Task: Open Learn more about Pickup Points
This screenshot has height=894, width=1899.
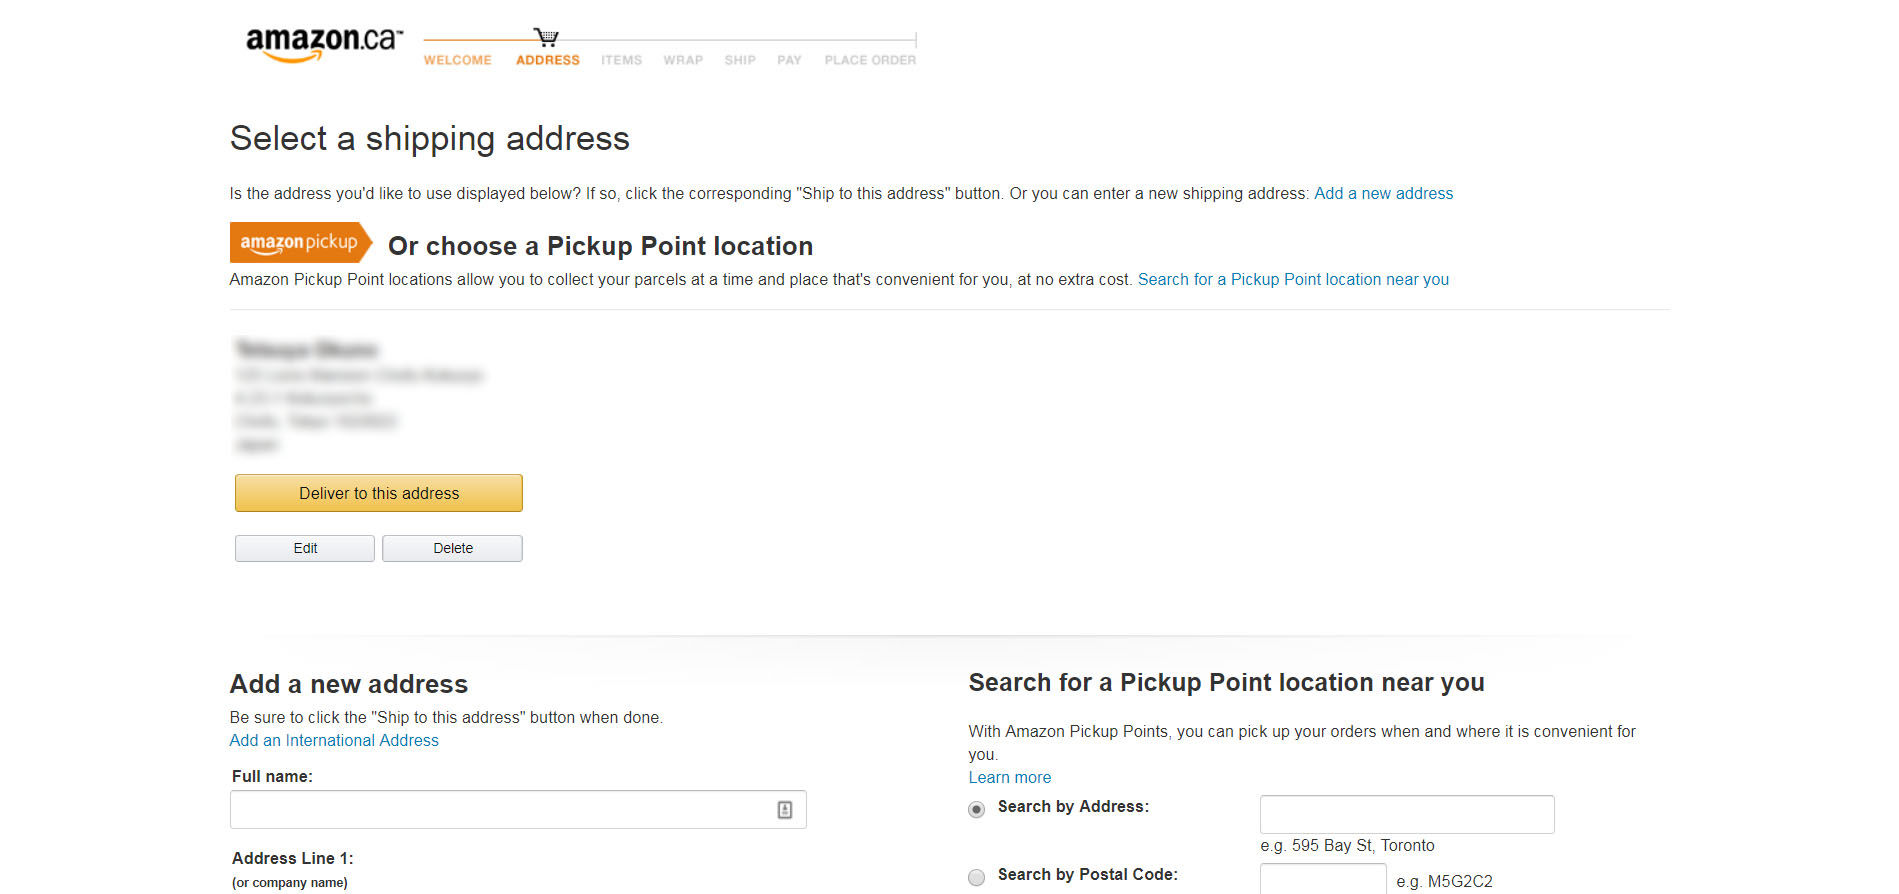Action: (x=1009, y=777)
